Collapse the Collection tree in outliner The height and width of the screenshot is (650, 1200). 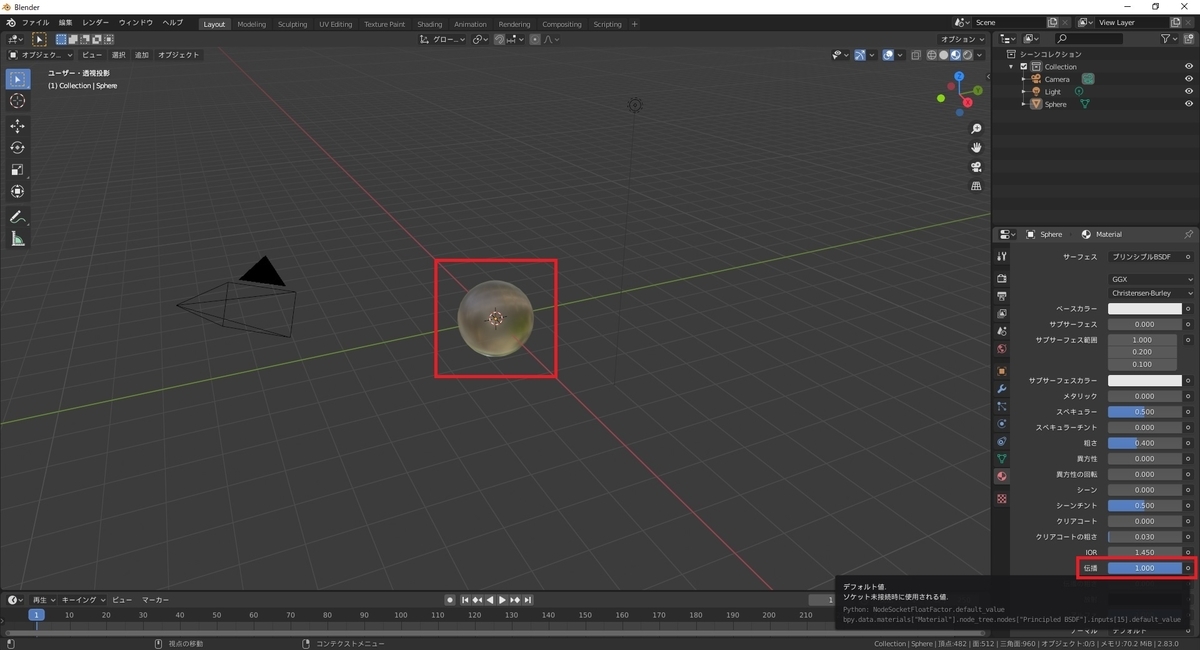pyautogui.click(x=1013, y=67)
